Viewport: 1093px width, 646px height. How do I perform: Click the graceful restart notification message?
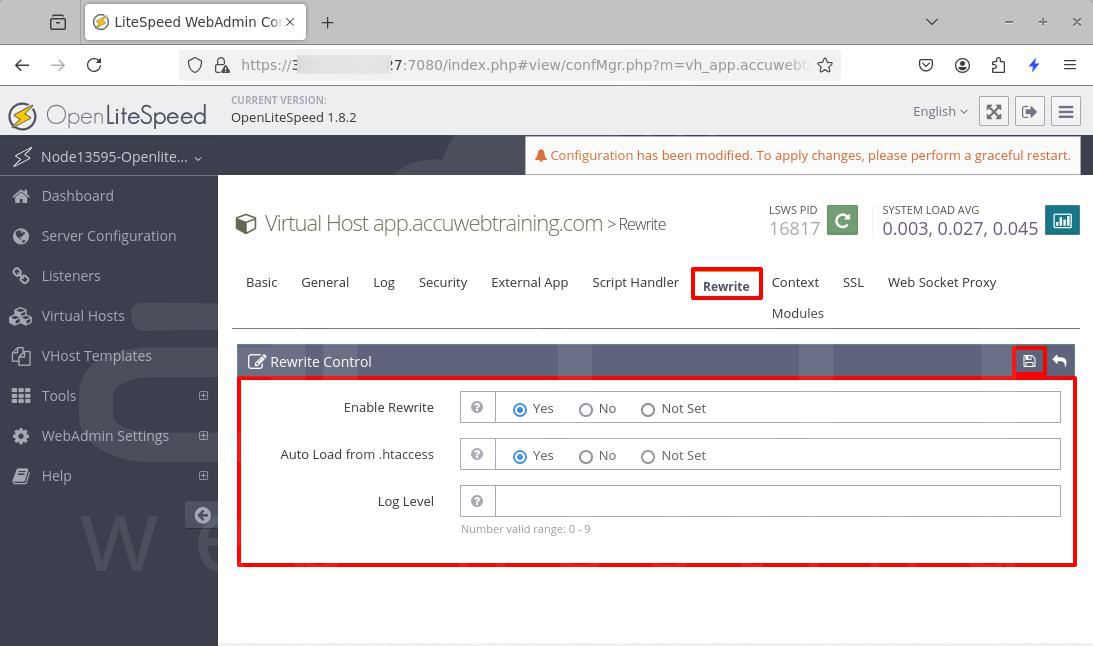(x=803, y=155)
